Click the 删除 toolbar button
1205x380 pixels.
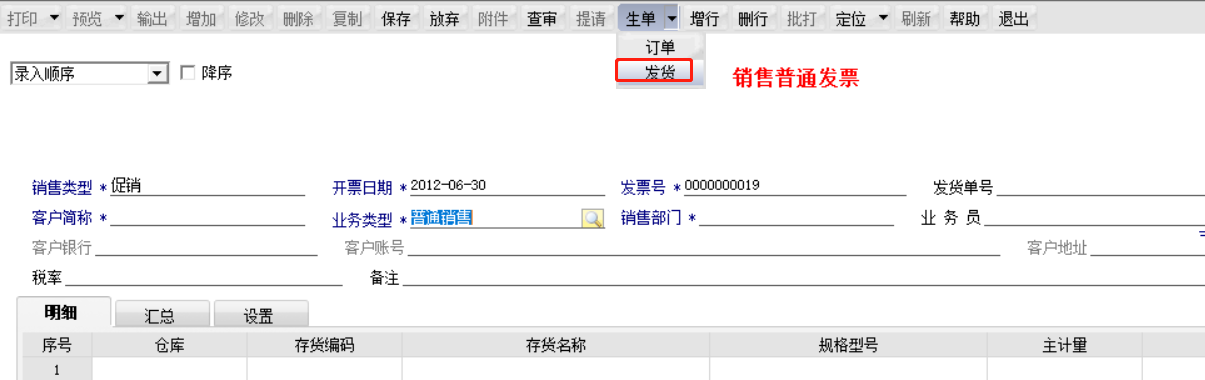coord(299,19)
